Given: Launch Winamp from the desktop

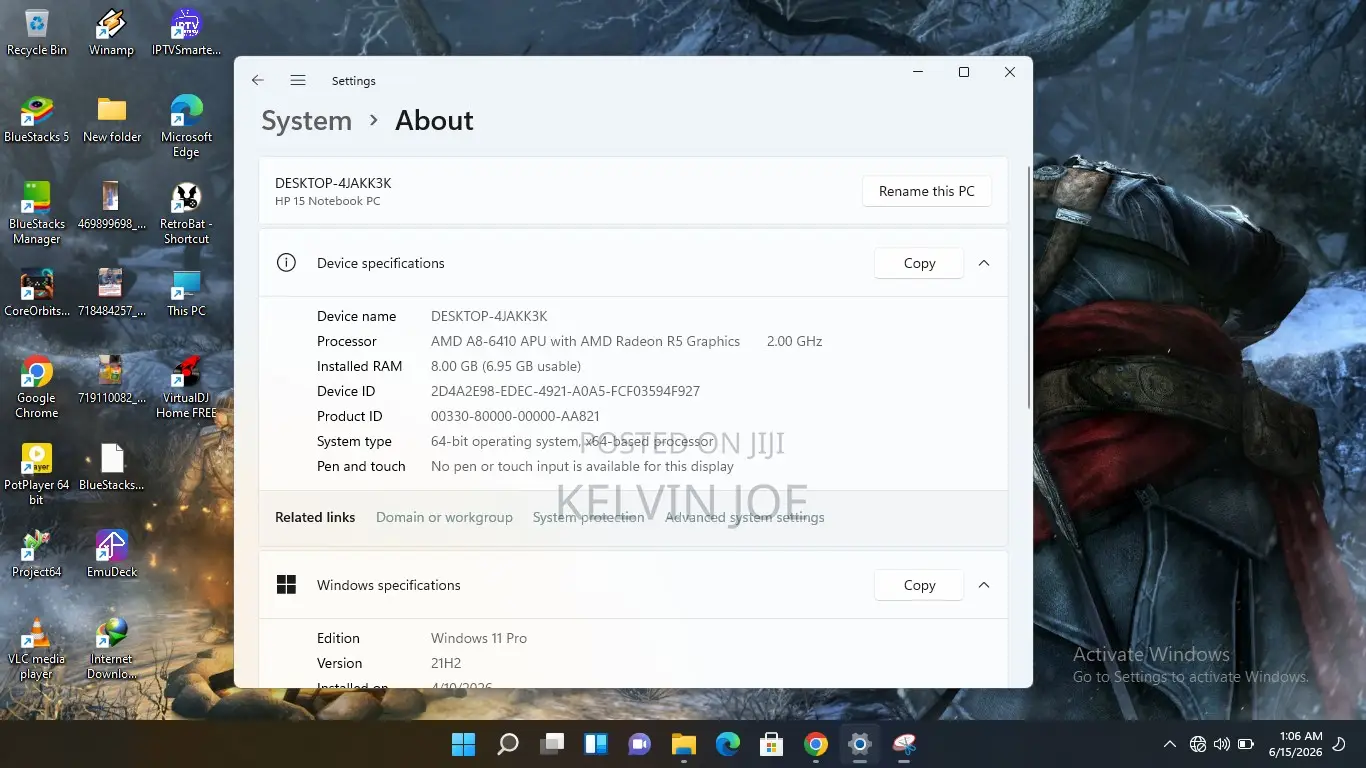Looking at the screenshot, I should 111,33.
